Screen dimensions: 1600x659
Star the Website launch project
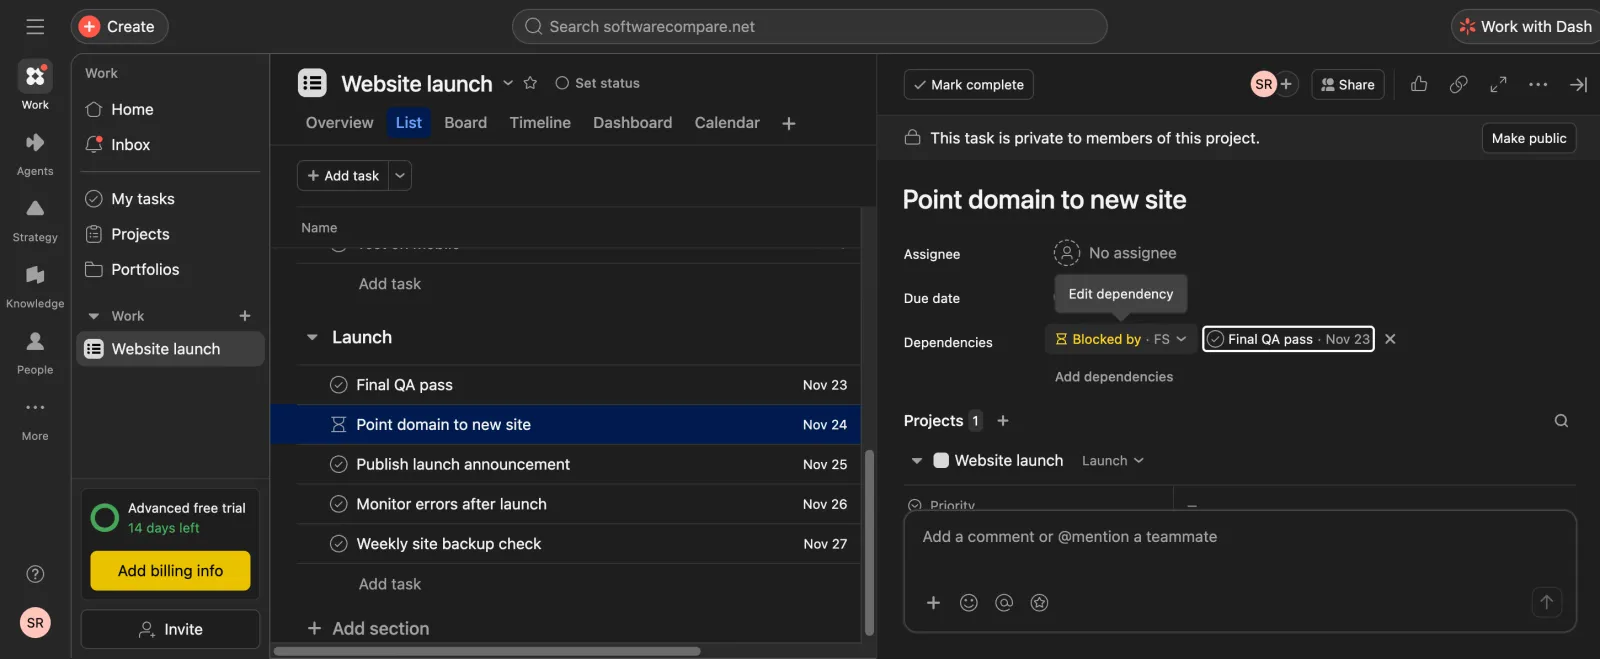tap(531, 83)
